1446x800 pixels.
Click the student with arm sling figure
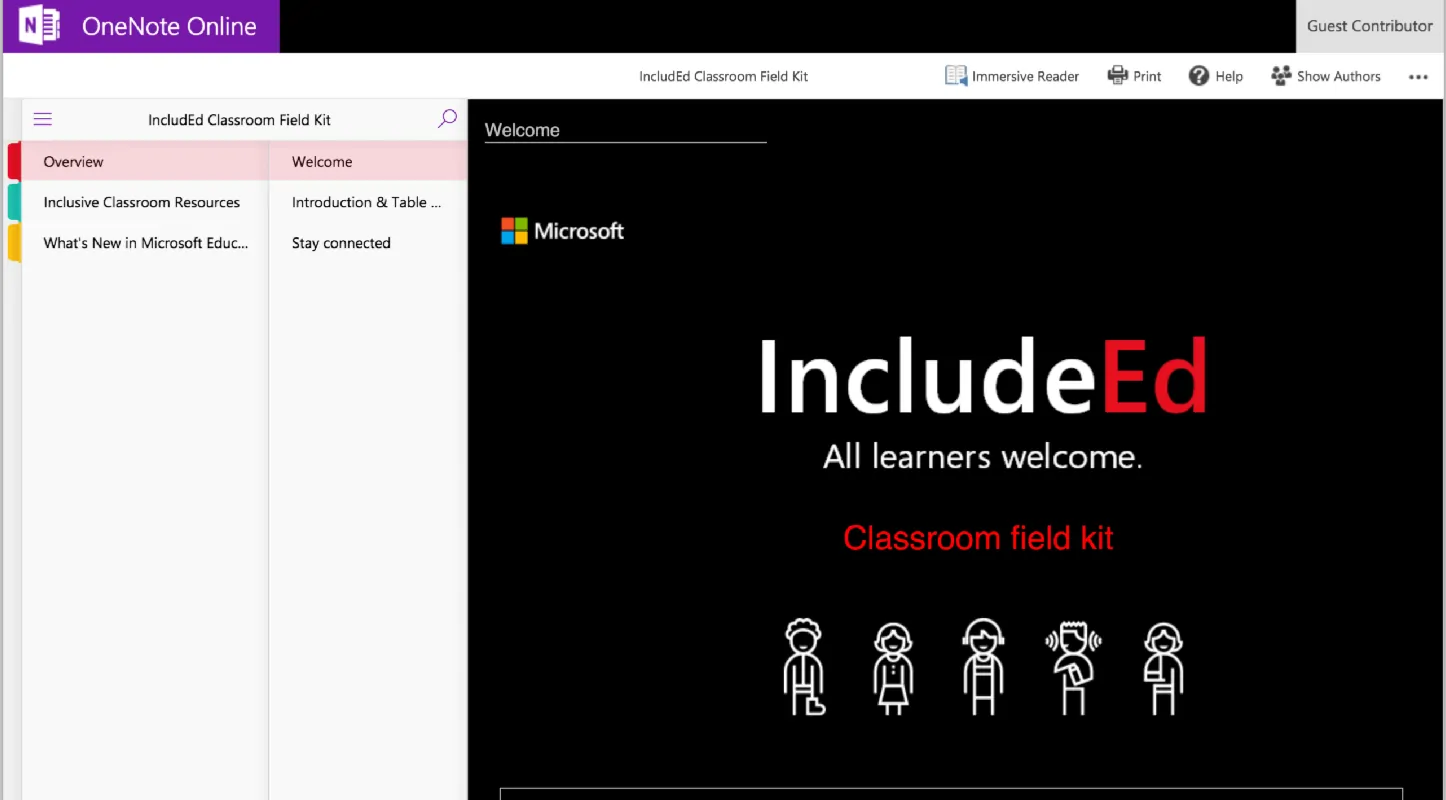tap(1163, 669)
